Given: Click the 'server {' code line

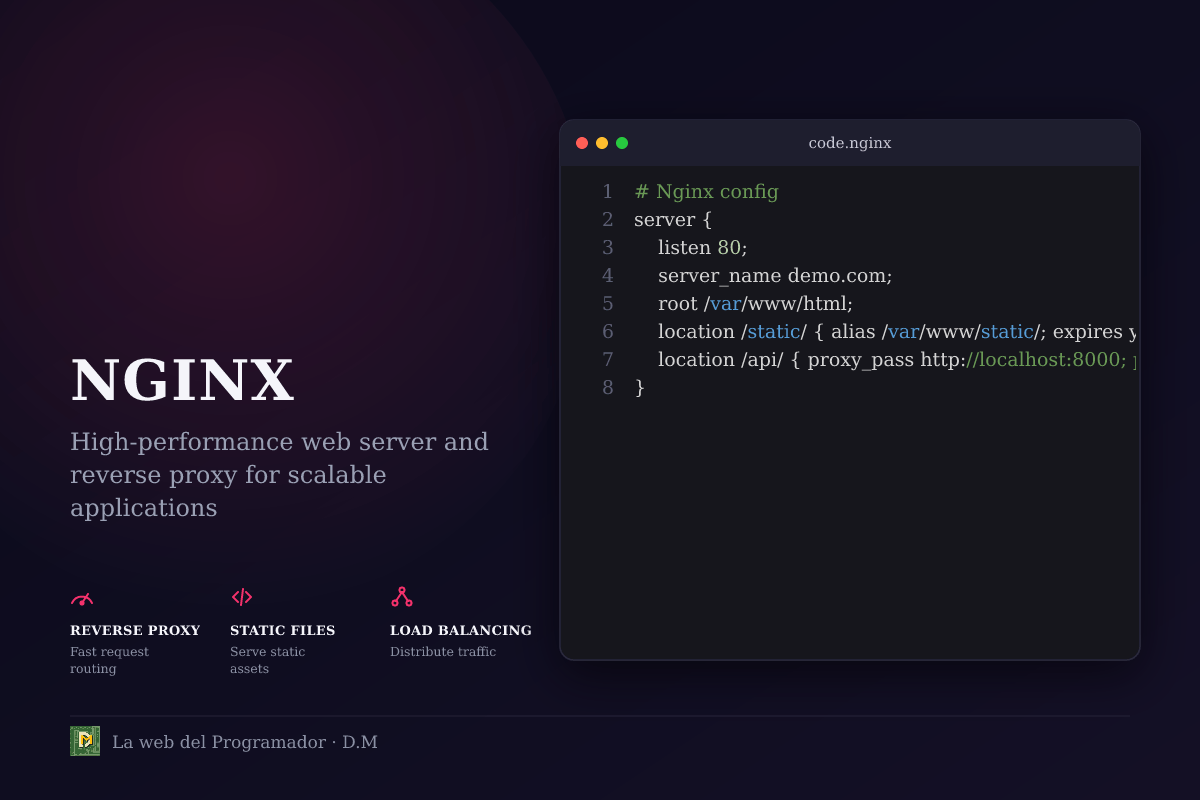Looking at the screenshot, I should click(x=673, y=220).
